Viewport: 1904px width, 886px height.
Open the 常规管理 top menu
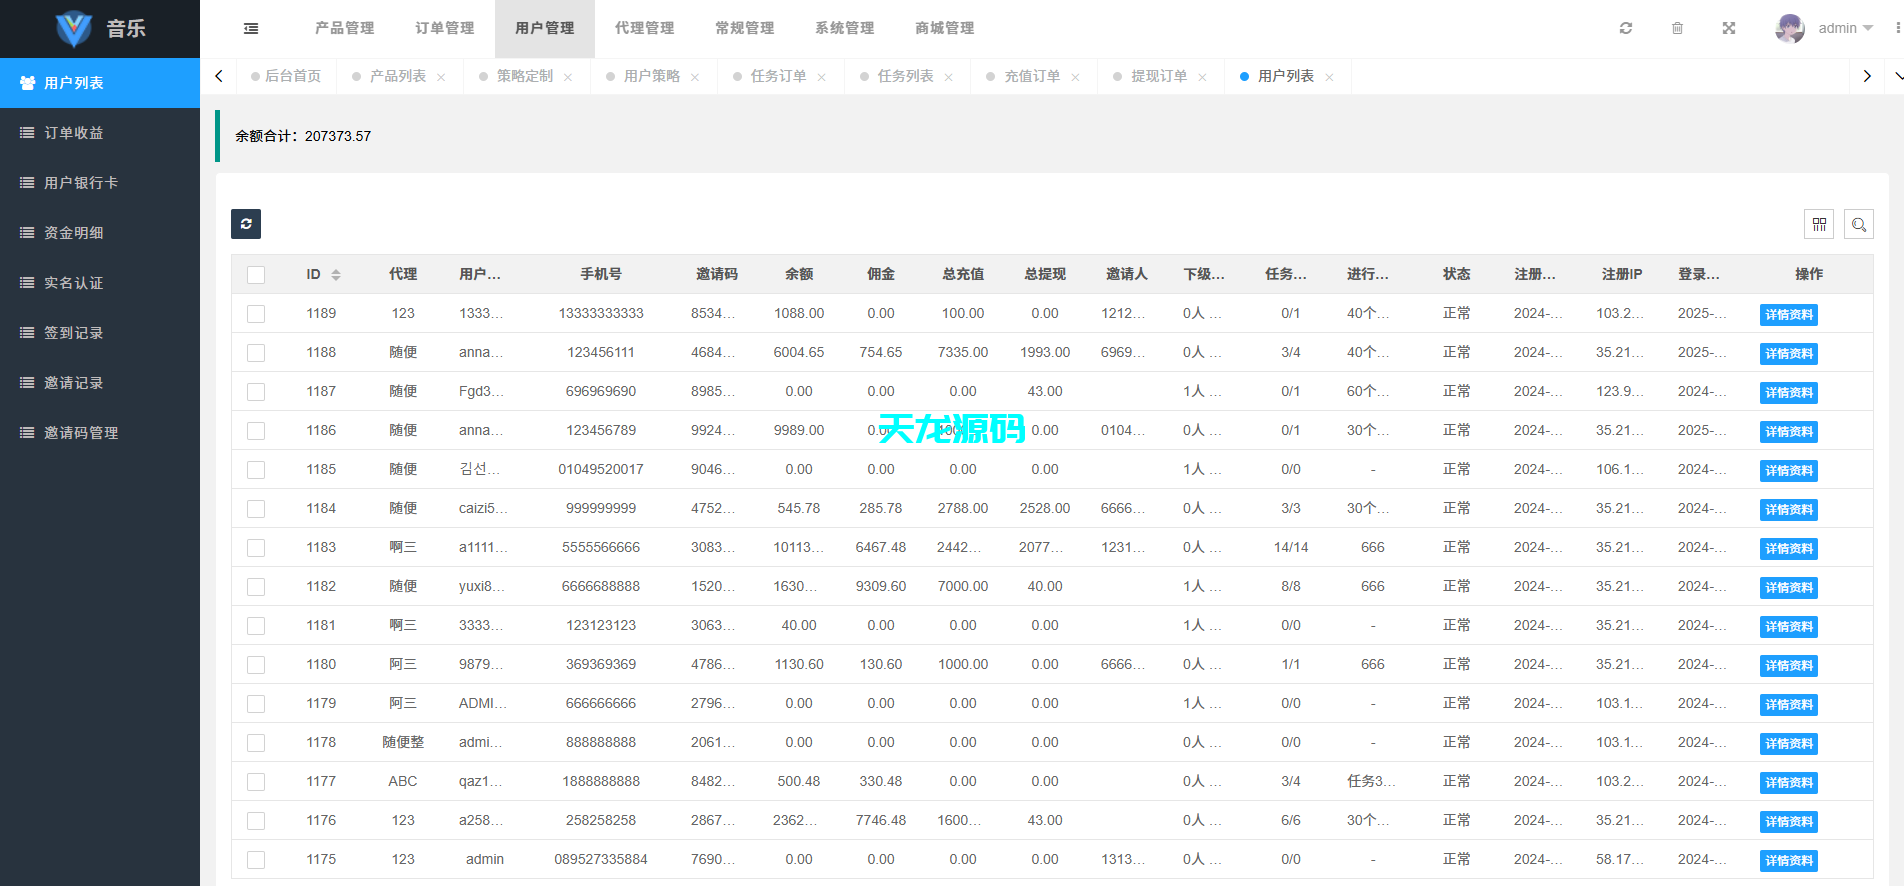pos(745,28)
